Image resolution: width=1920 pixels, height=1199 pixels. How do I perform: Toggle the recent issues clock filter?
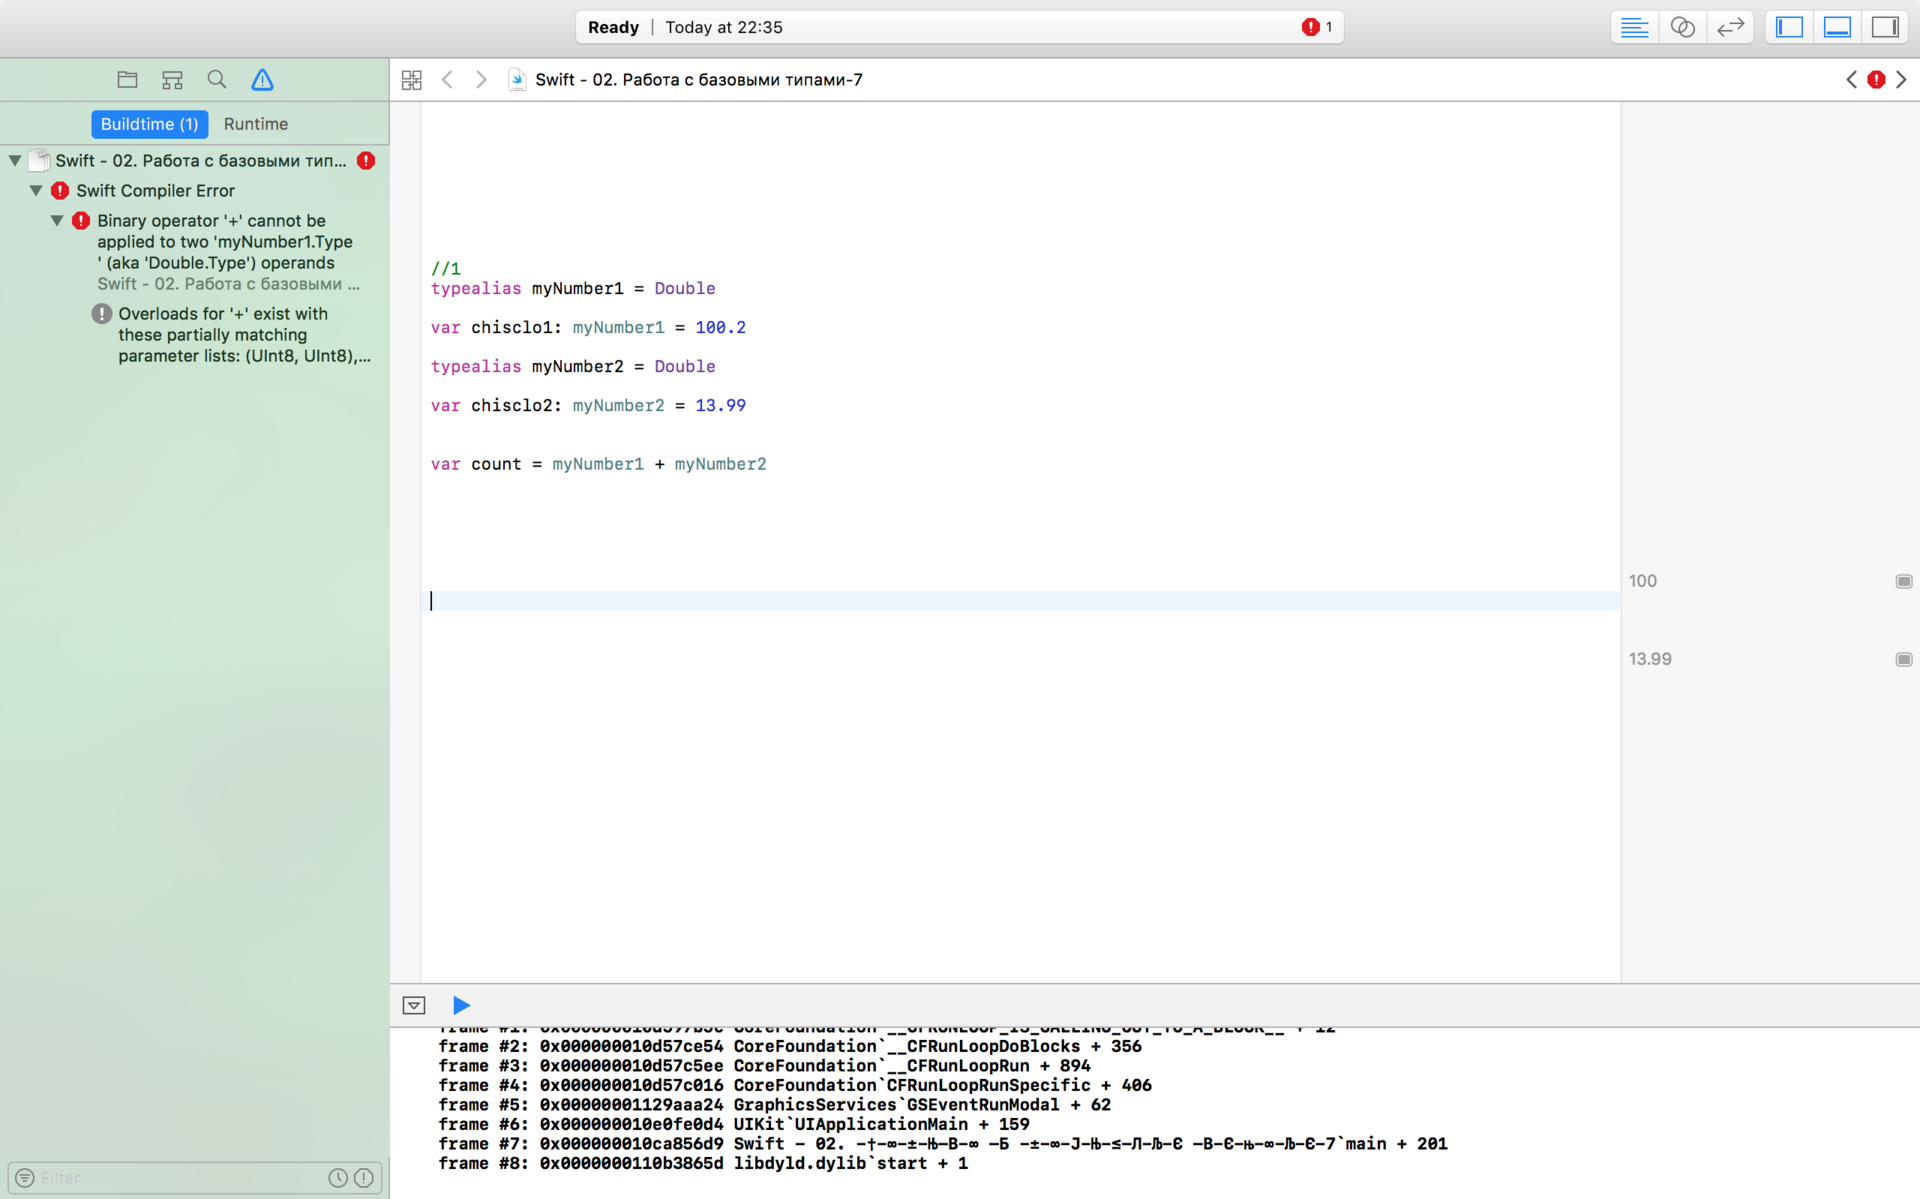point(338,1178)
